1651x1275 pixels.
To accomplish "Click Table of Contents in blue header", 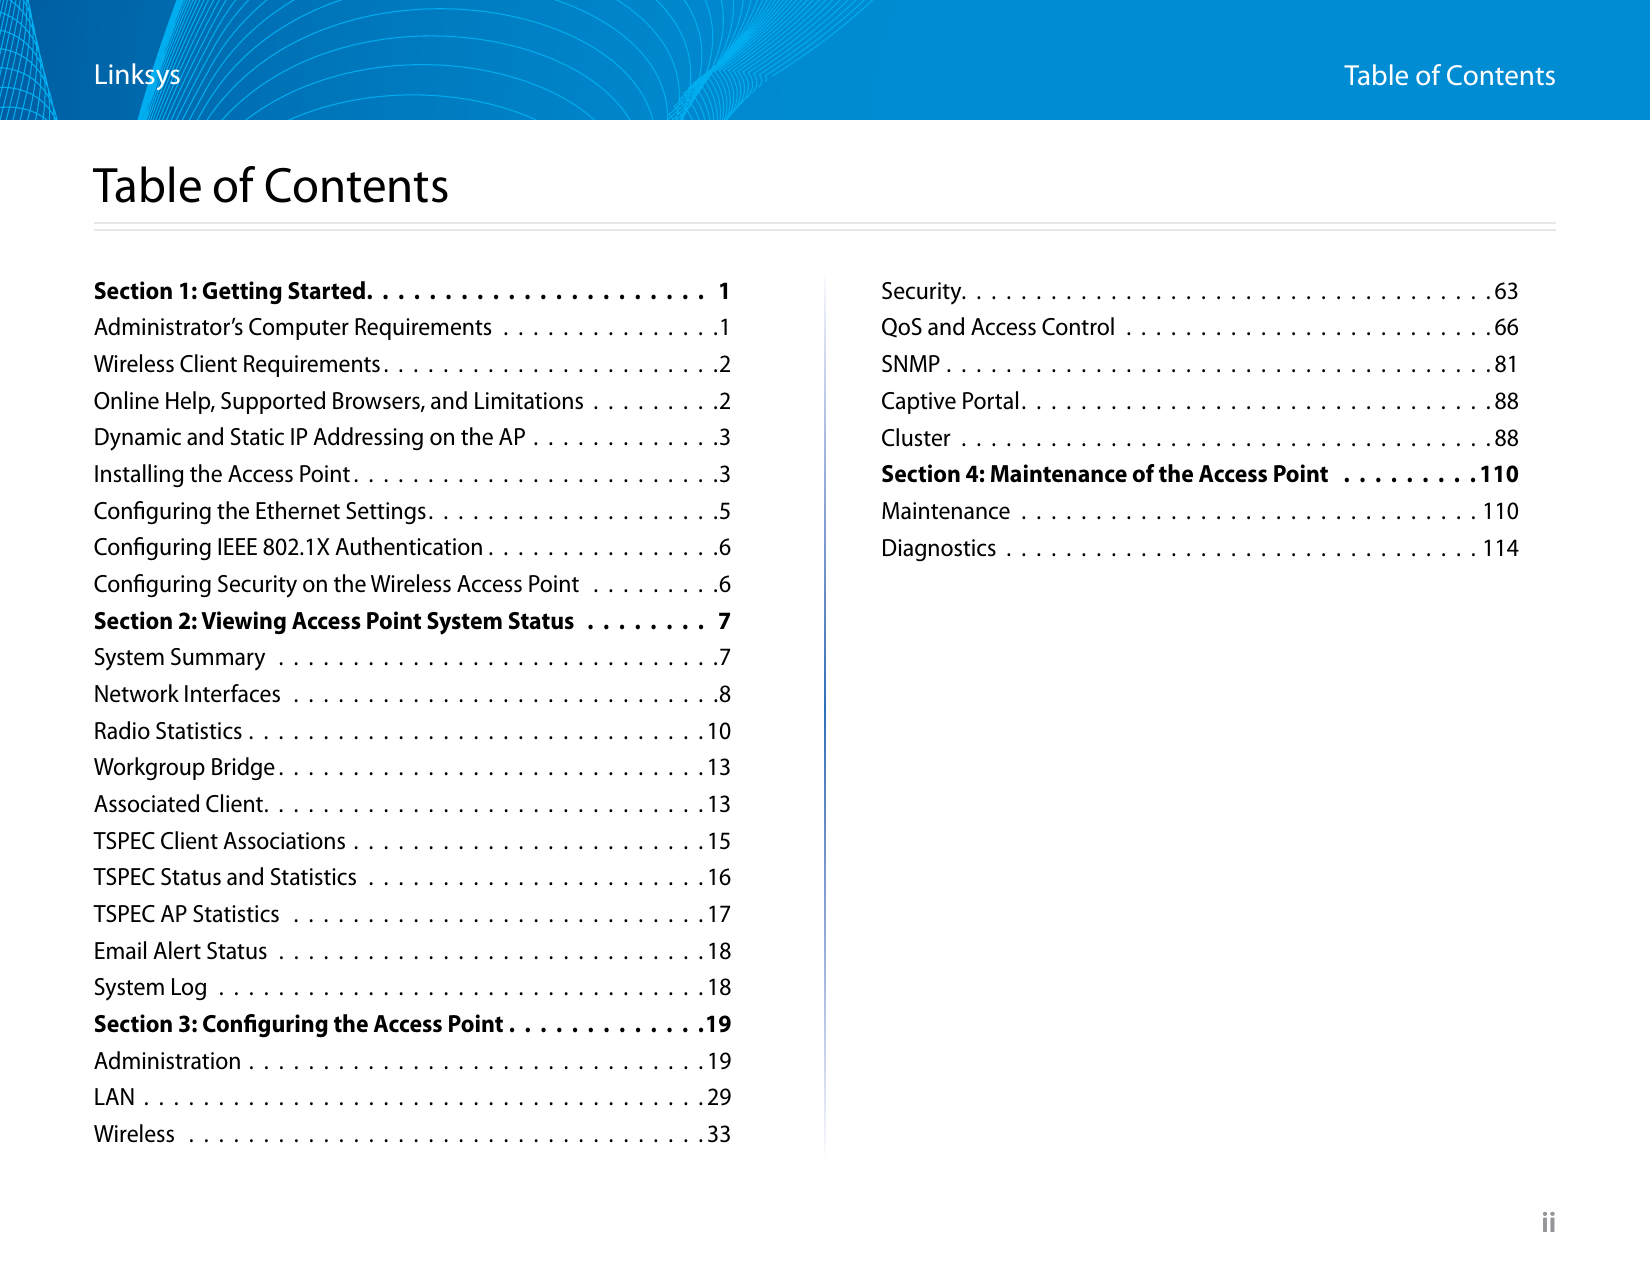I will click(1449, 76).
